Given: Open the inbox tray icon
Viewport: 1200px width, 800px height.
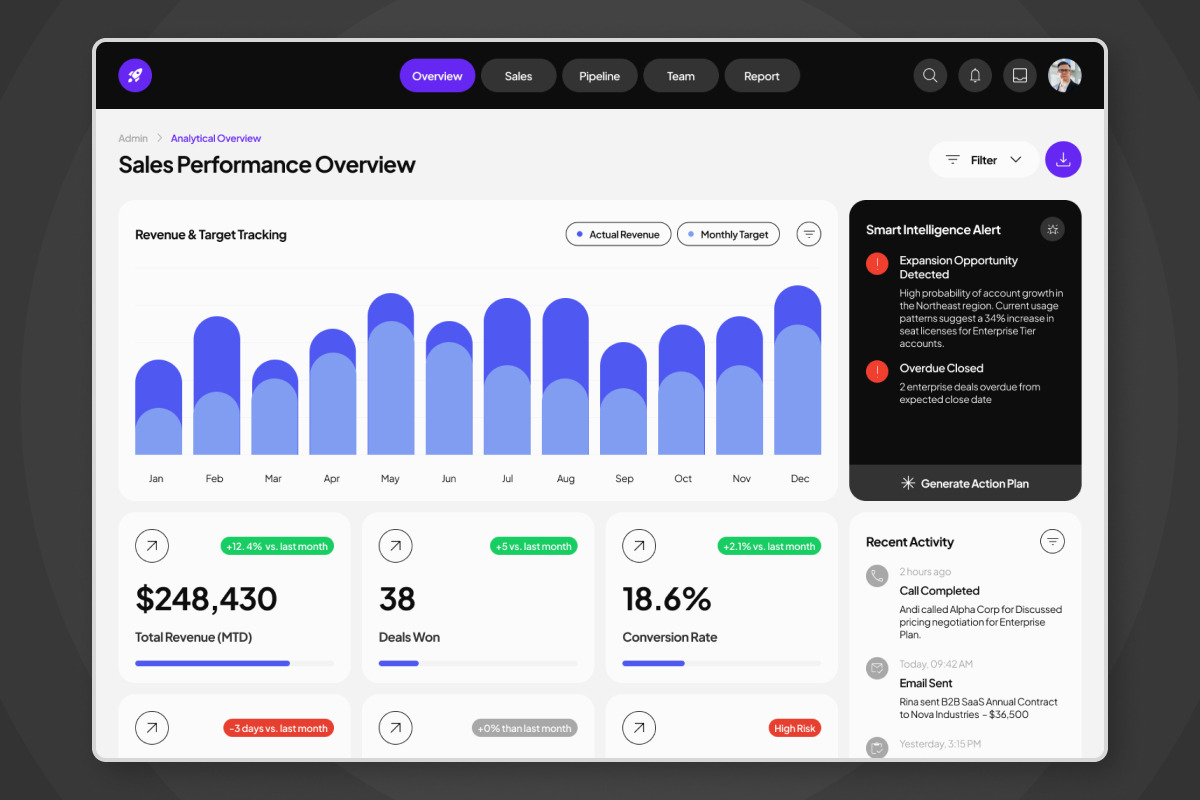Looking at the screenshot, I should (1020, 75).
